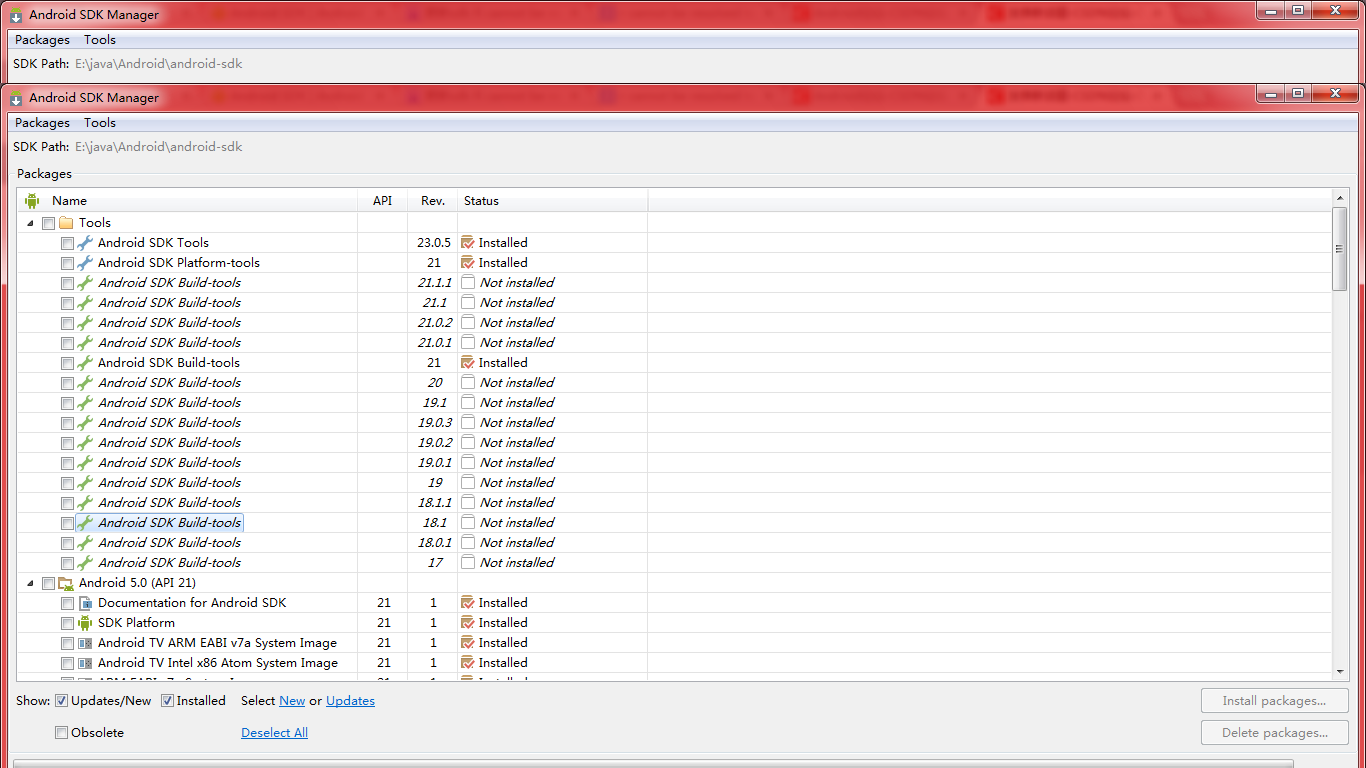Open the Packages menu in background window
1366x768 pixels.
[x=42, y=40]
